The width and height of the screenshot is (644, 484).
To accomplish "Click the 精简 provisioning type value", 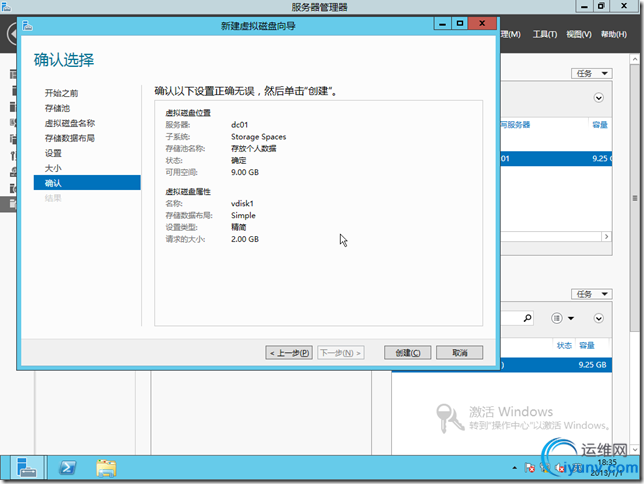I will point(239,227).
